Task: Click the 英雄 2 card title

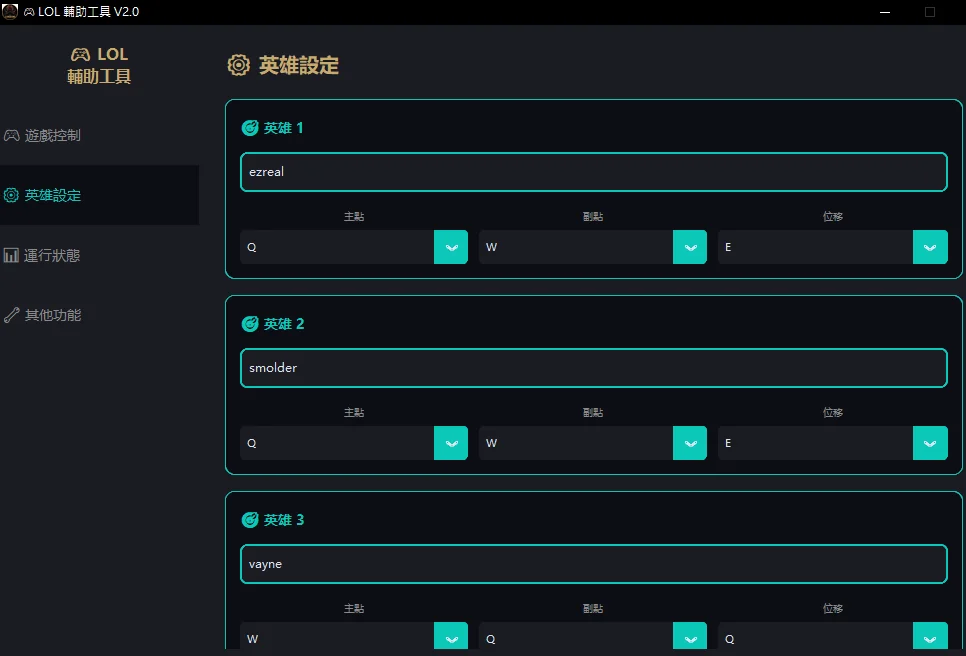Action: click(x=284, y=324)
